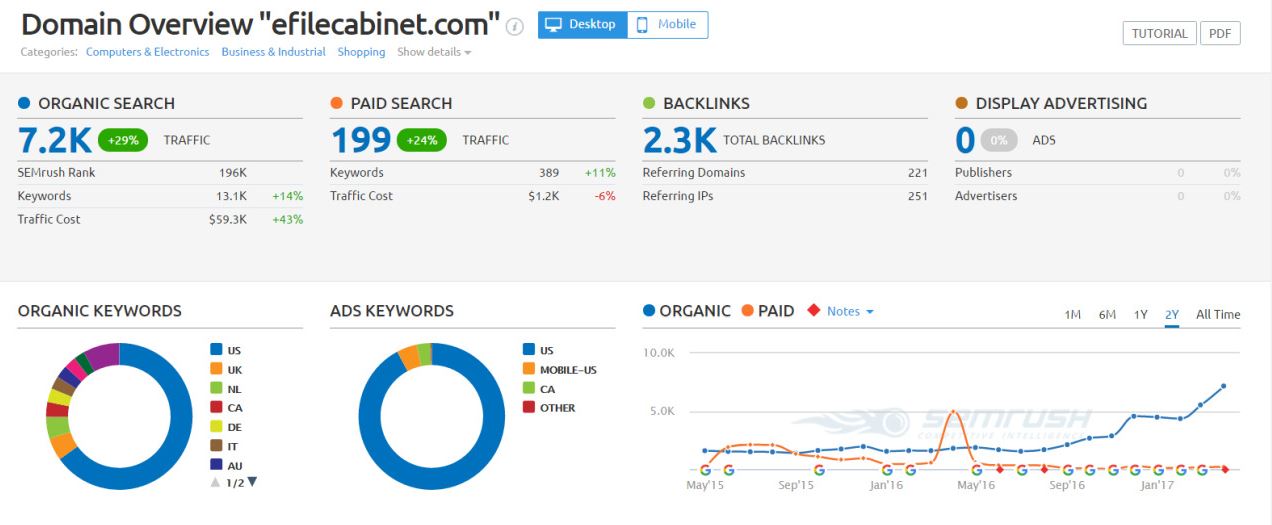Viewport: 1272px width, 525px height.
Task: Click UK color swatch in Organic Keywords legend
Action: [215, 369]
